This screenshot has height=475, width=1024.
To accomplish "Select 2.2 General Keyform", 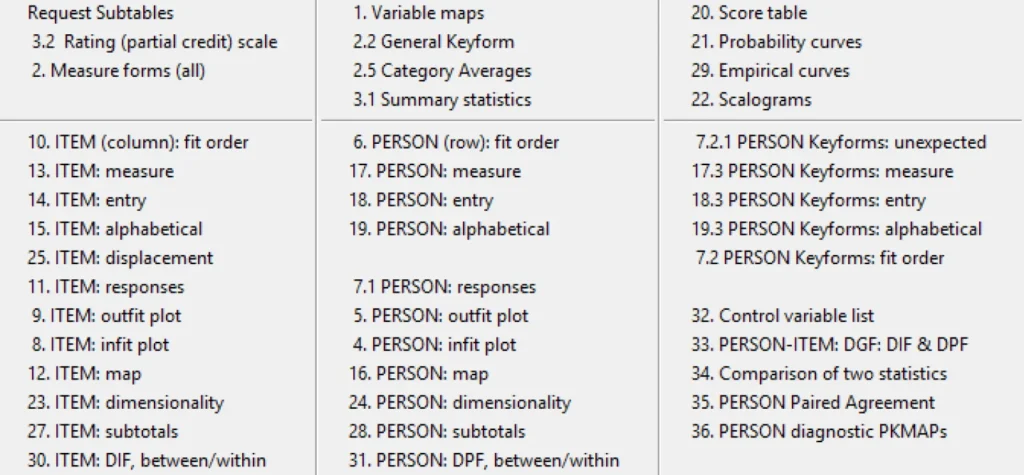I will coord(433,43).
